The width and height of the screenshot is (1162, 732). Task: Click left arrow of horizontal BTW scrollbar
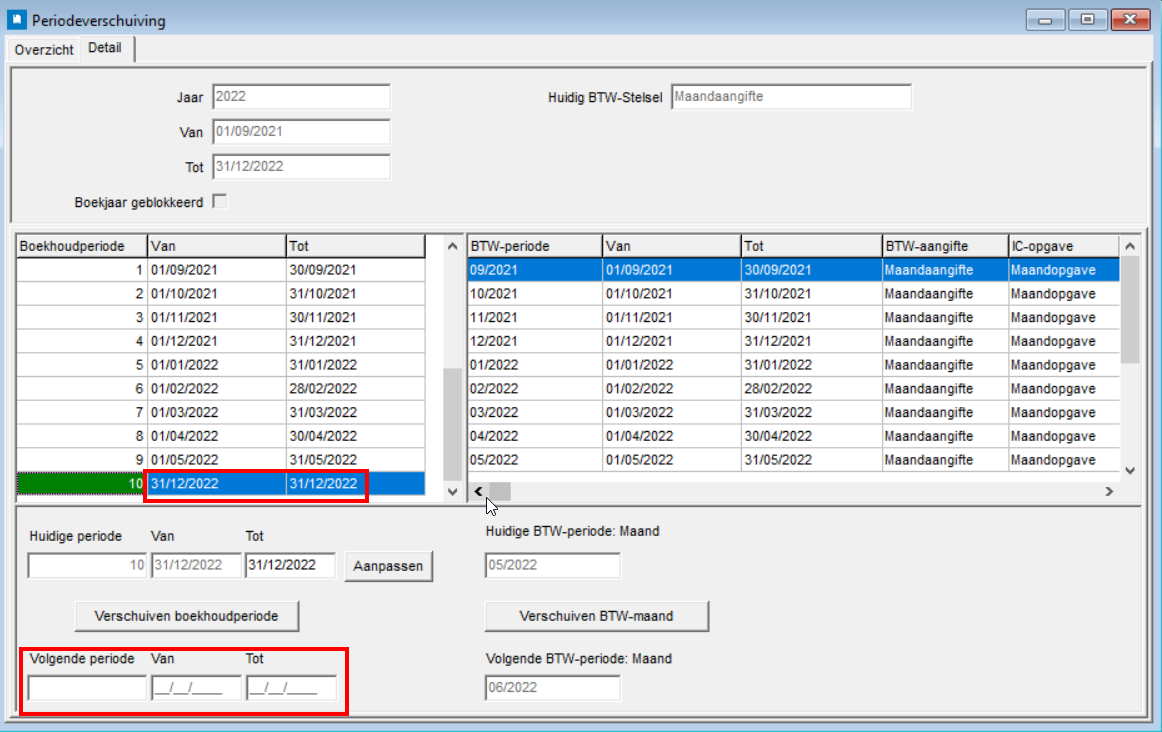click(x=478, y=491)
